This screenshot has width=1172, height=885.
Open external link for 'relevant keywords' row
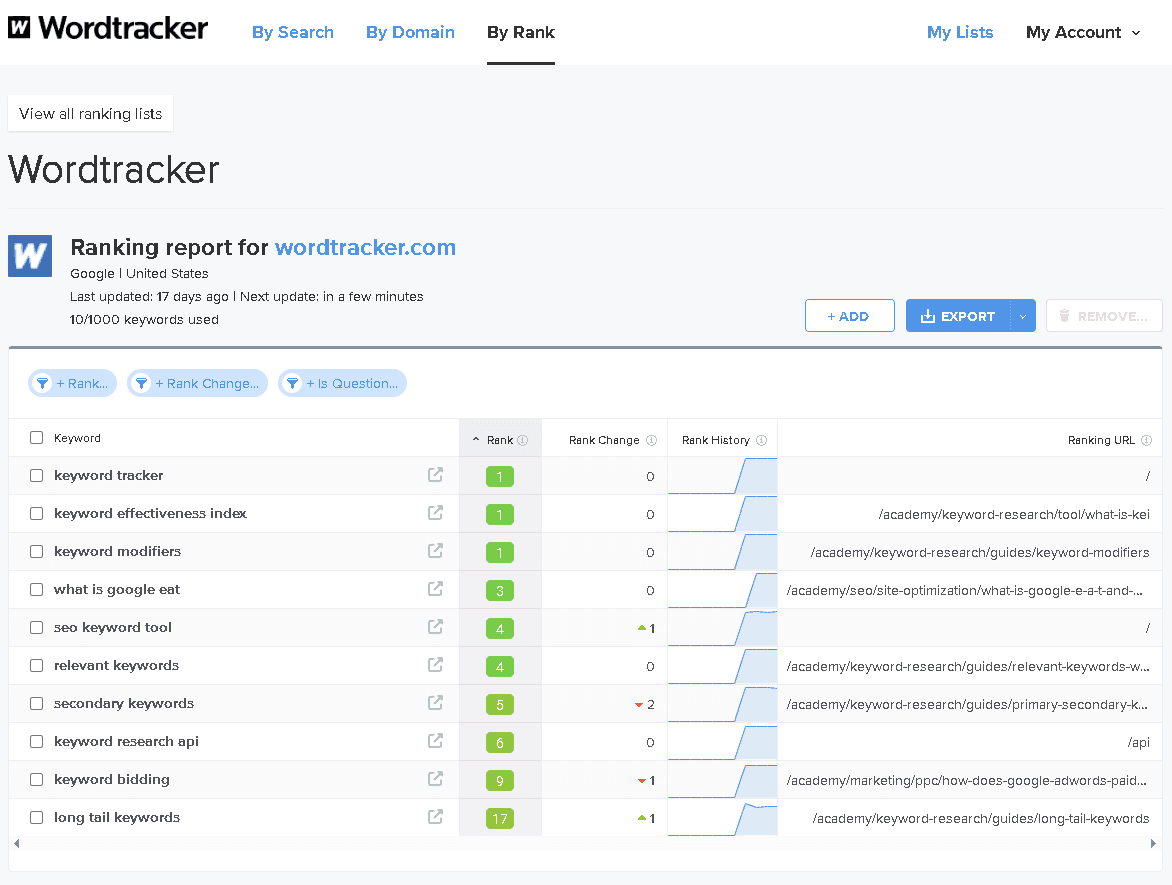[x=435, y=664]
